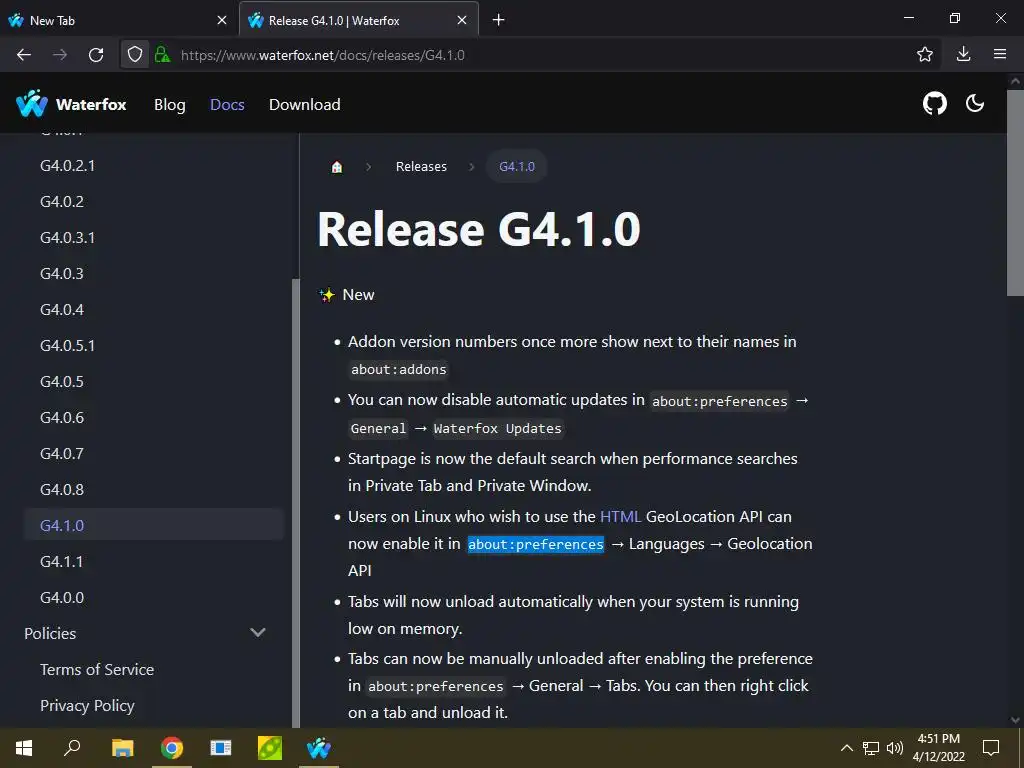Open a new tab with the plus button
The height and width of the screenshot is (768, 1024).
(x=498, y=20)
